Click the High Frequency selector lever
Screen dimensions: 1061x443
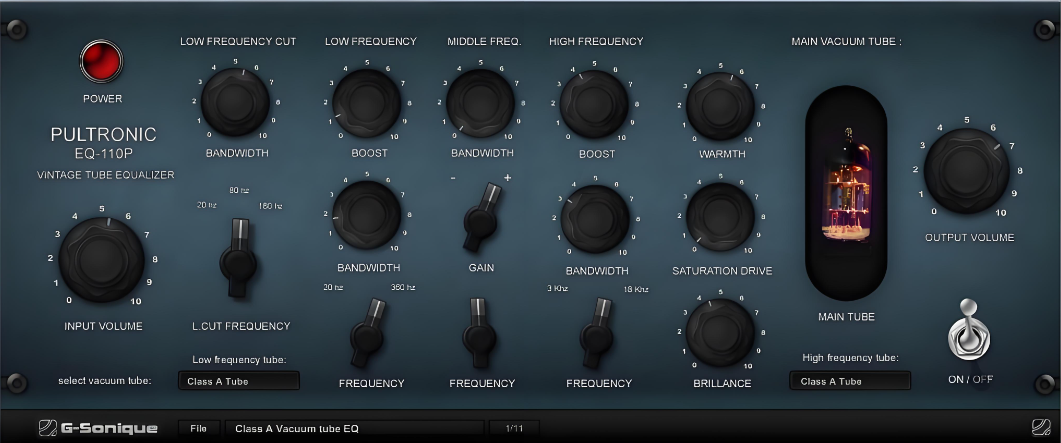point(597,333)
